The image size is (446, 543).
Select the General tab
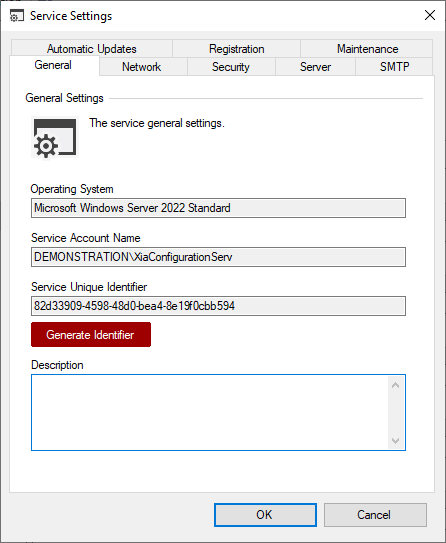(54, 65)
